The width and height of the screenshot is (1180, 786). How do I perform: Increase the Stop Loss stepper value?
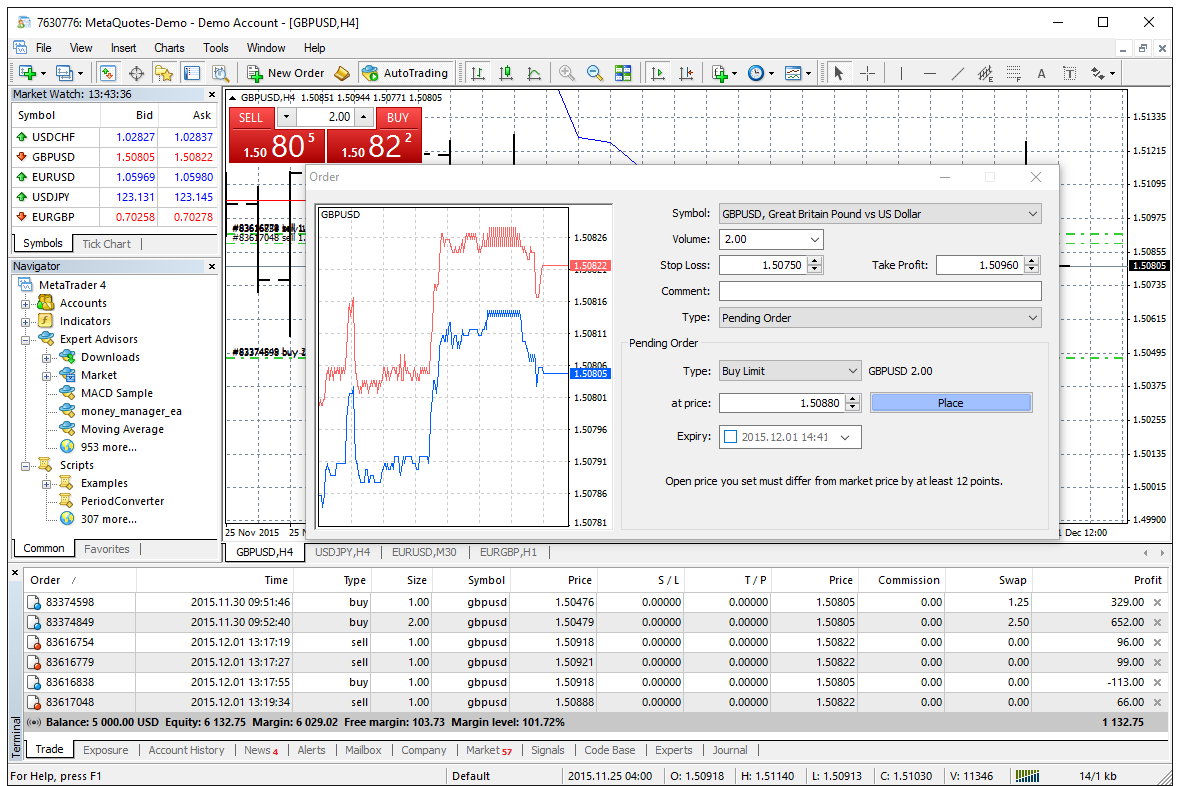coord(815,260)
